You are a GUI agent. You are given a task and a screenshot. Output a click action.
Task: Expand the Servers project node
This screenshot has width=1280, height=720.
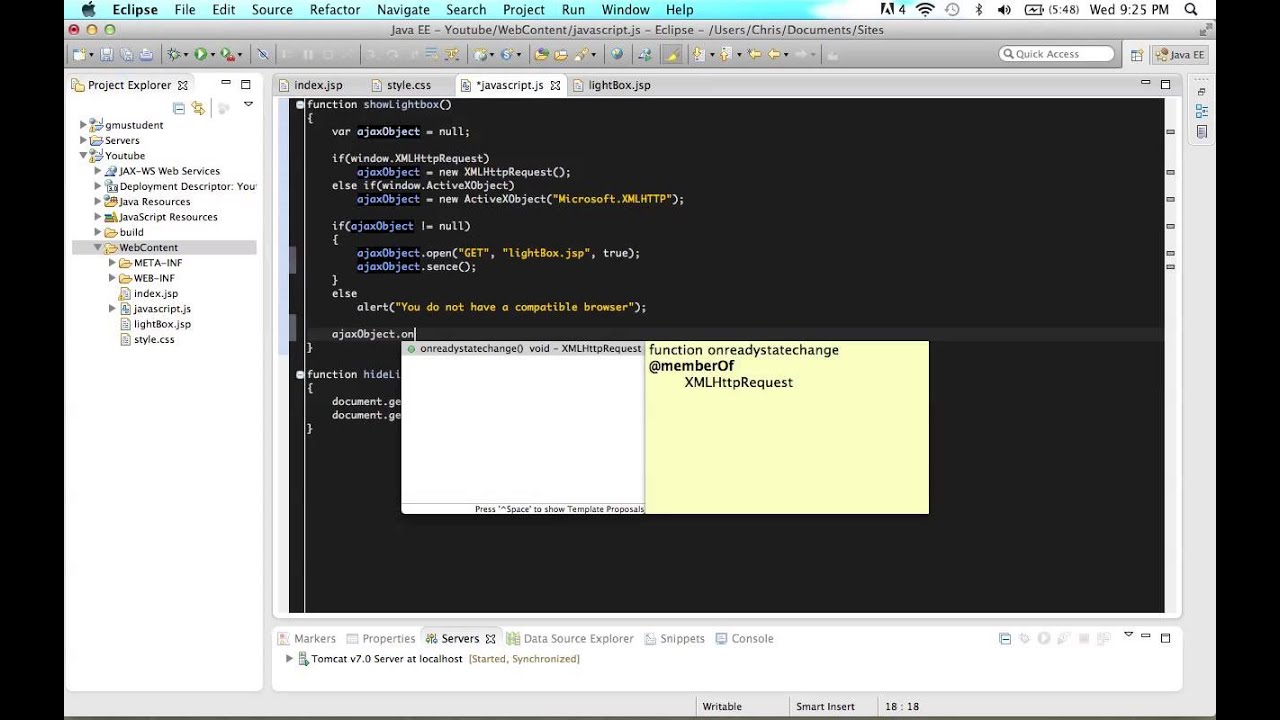[x=83, y=140]
